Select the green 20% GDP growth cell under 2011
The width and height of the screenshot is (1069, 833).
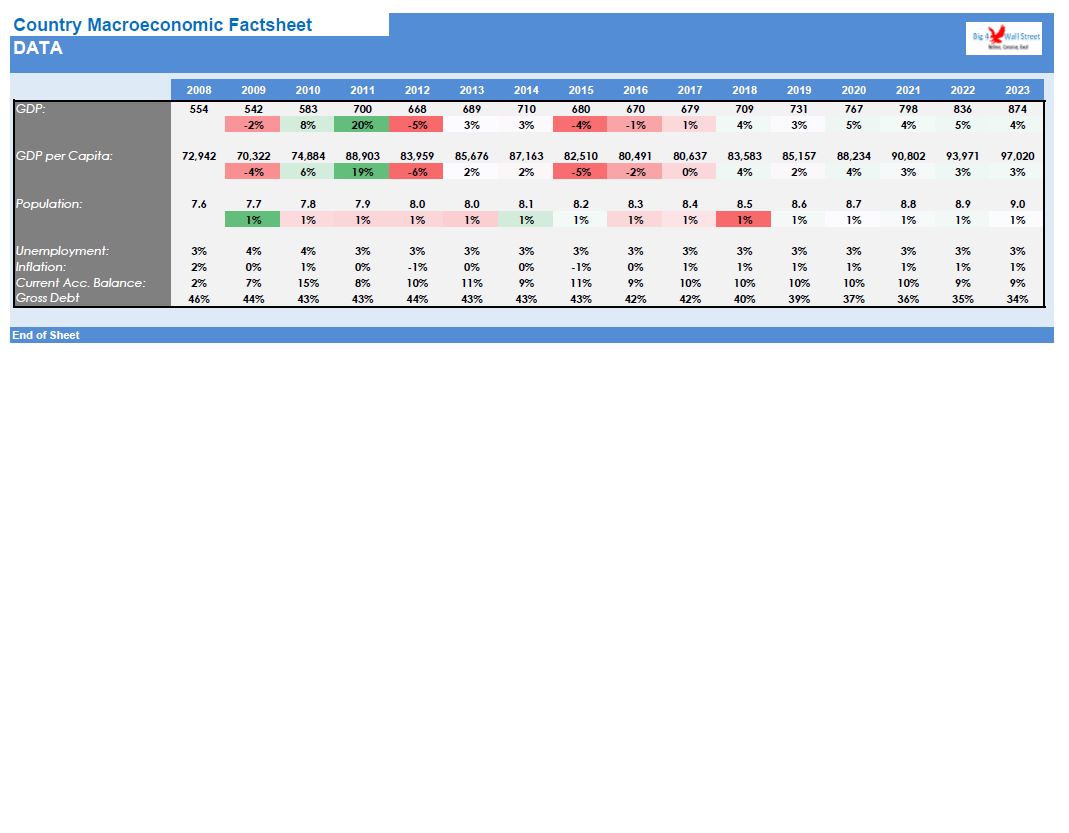coord(362,124)
